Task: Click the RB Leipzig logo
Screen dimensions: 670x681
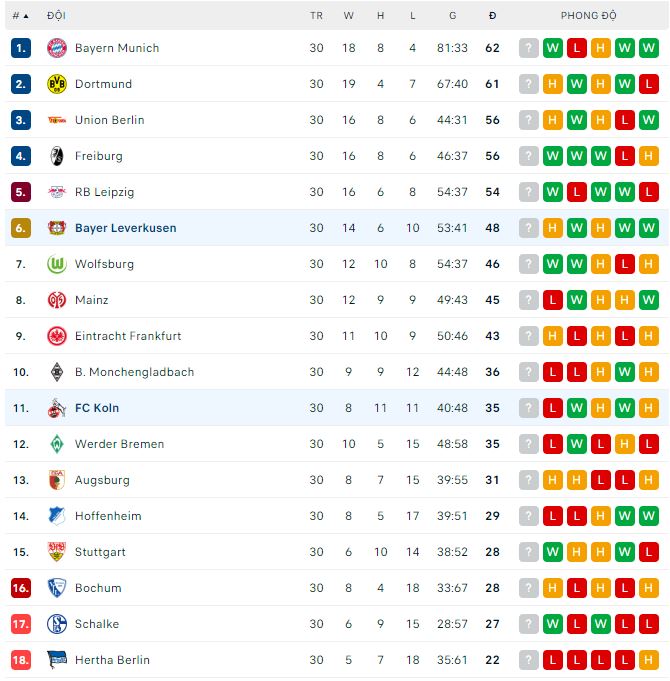Action: click(x=56, y=192)
